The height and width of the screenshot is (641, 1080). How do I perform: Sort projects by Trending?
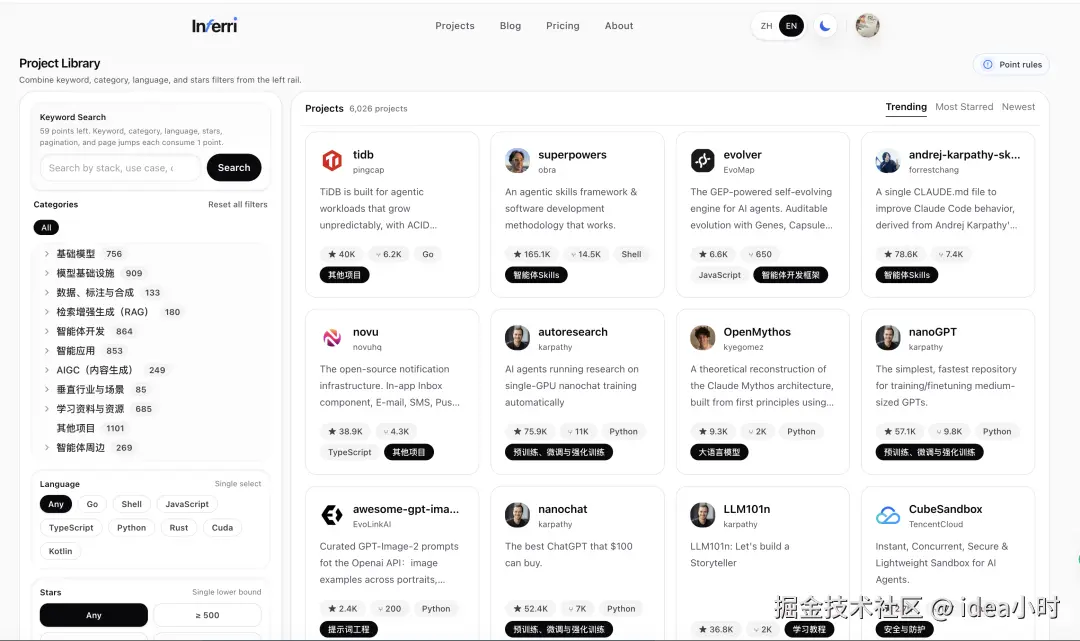coord(906,107)
